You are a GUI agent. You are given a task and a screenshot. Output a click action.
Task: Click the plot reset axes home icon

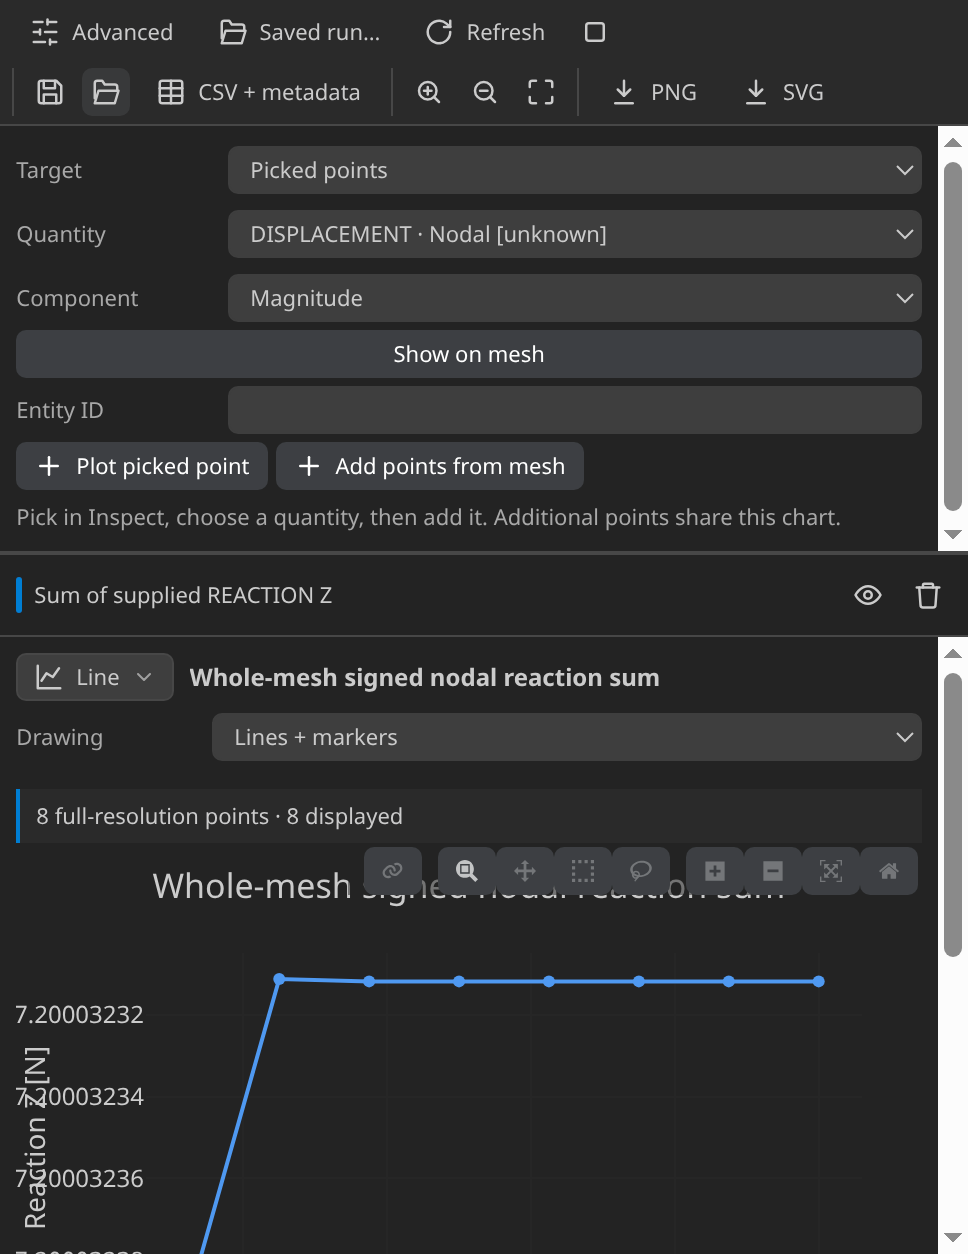(x=889, y=870)
